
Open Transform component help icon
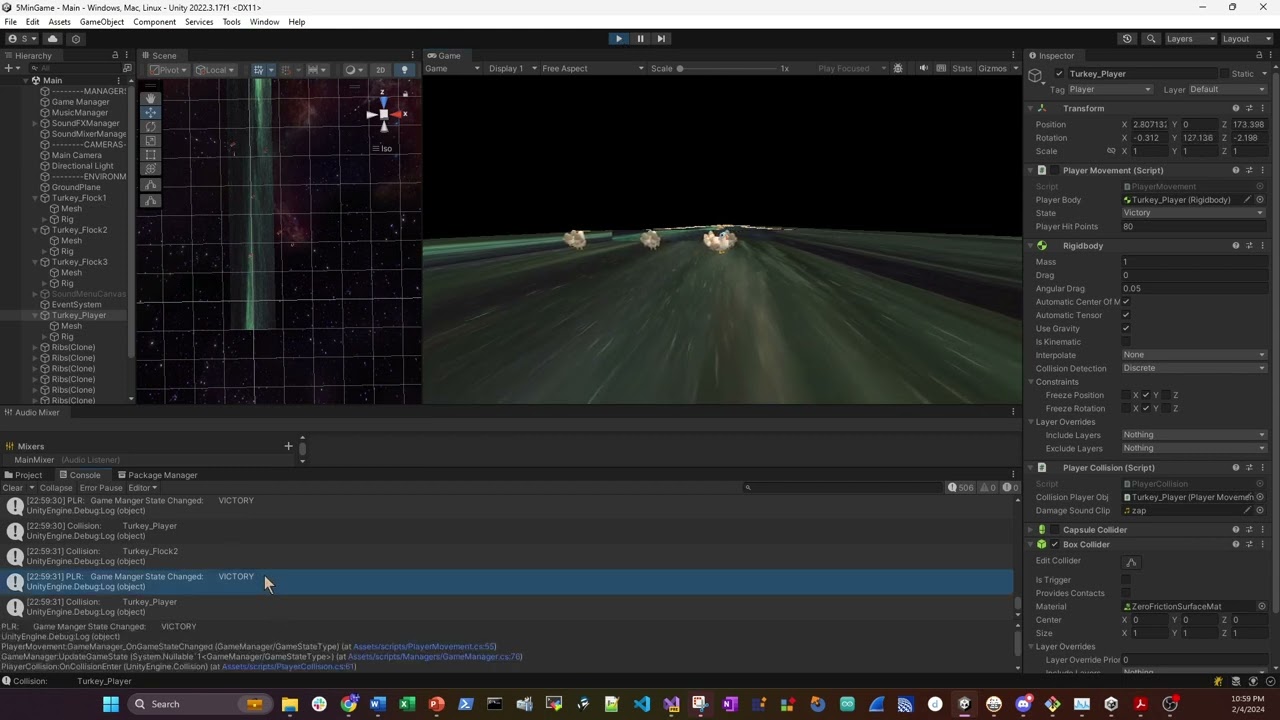pyautogui.click(x=1236, y=108)
